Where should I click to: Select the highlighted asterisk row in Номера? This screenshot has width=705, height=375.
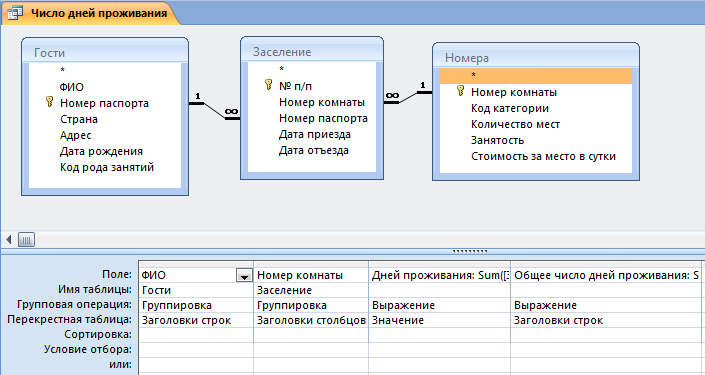pyautogui.click(x=536, y=76)
